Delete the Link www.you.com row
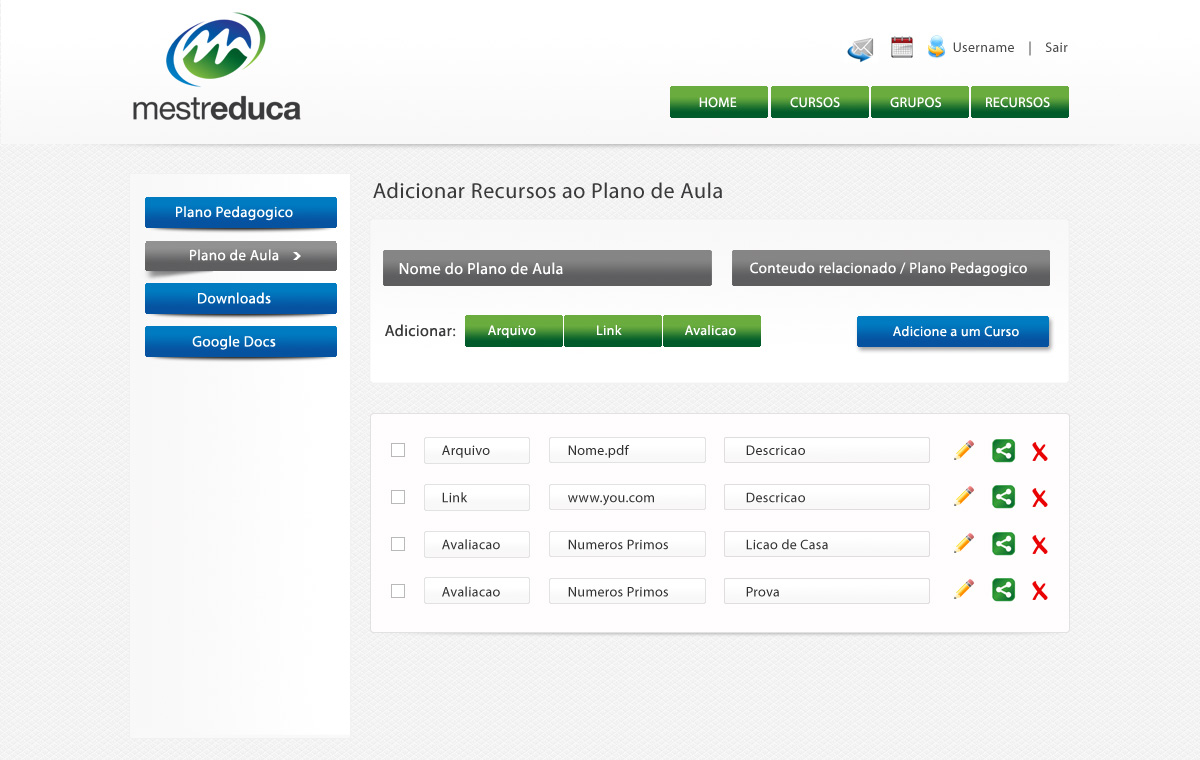This screenshot has height=760, width=1200. [x=1040, y=499]
